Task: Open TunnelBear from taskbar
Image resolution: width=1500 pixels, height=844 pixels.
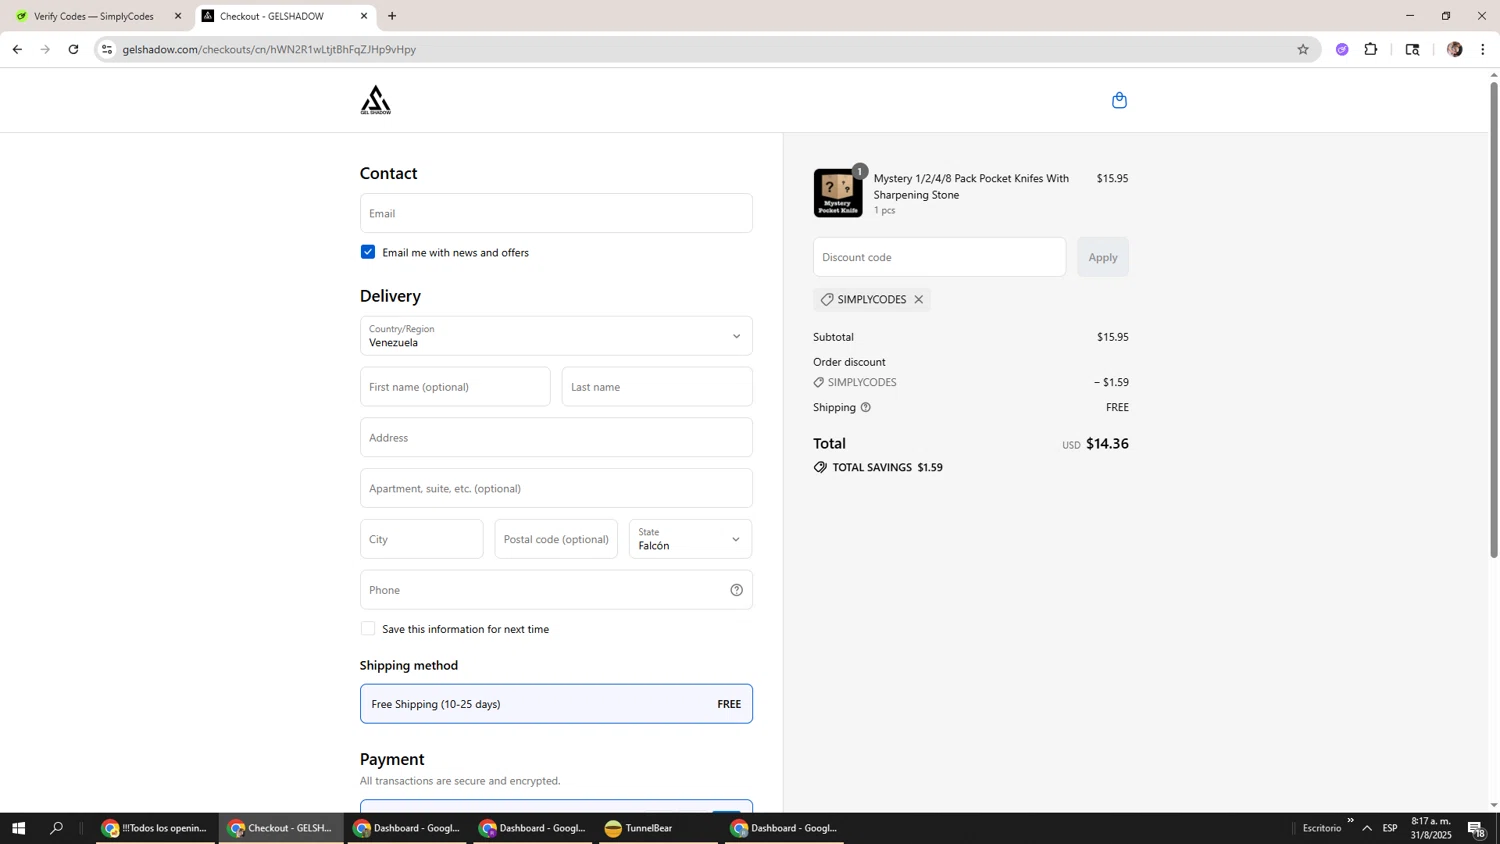Action: 656,828
